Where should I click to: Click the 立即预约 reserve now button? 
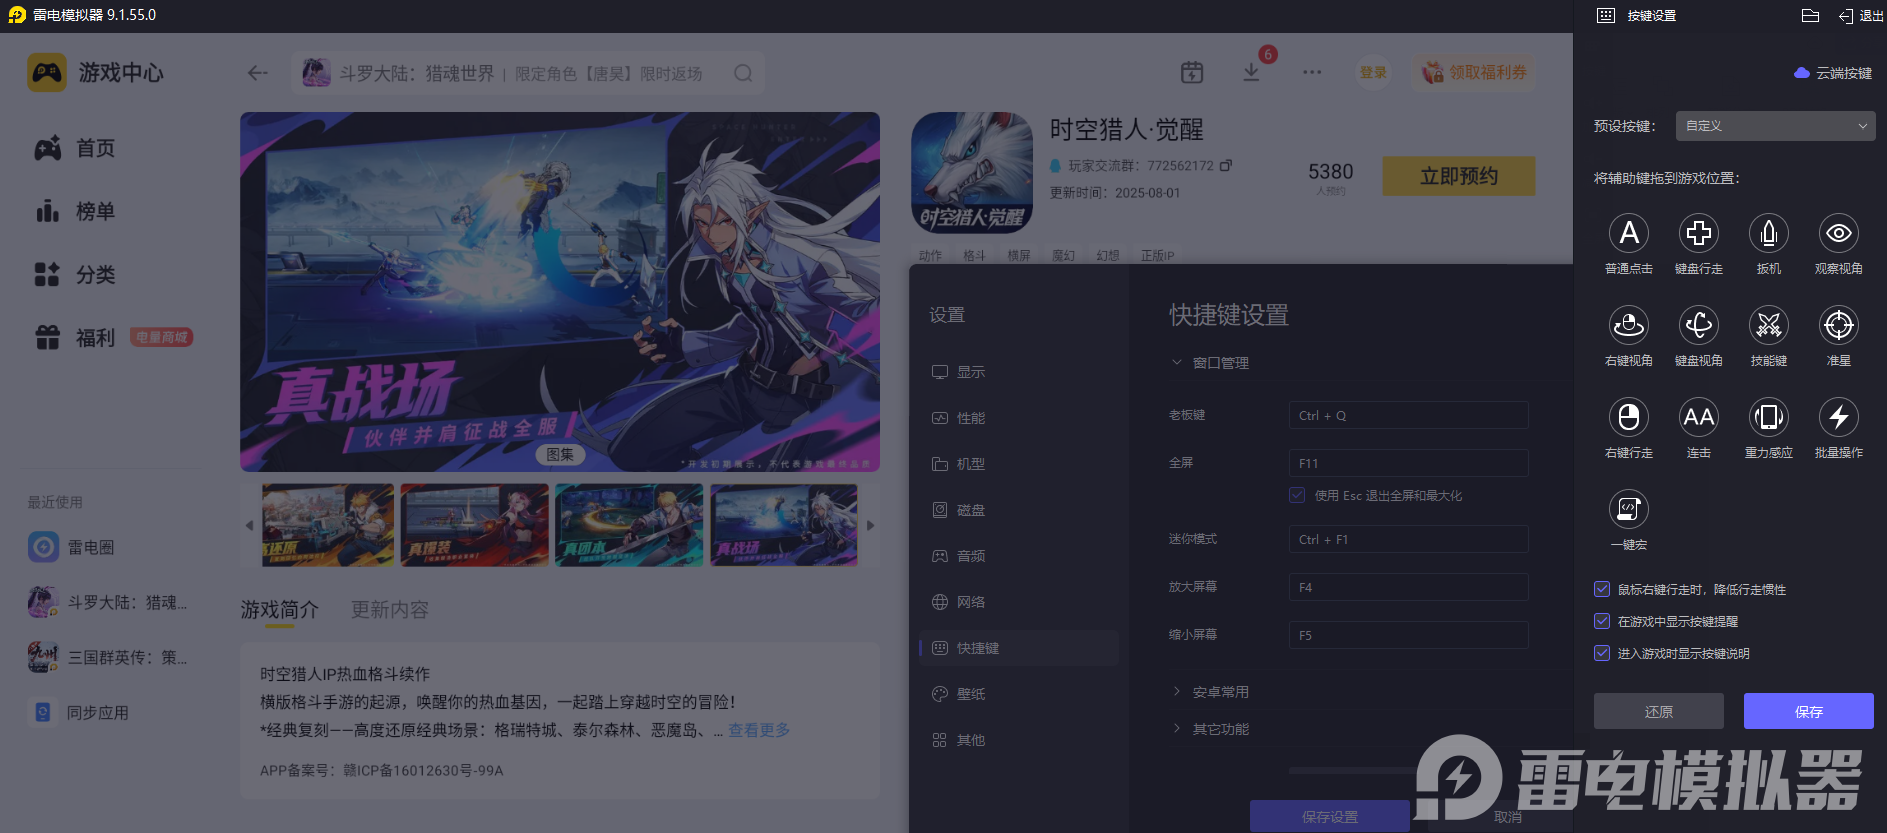pyautogui.click(x=1459, y=176)
